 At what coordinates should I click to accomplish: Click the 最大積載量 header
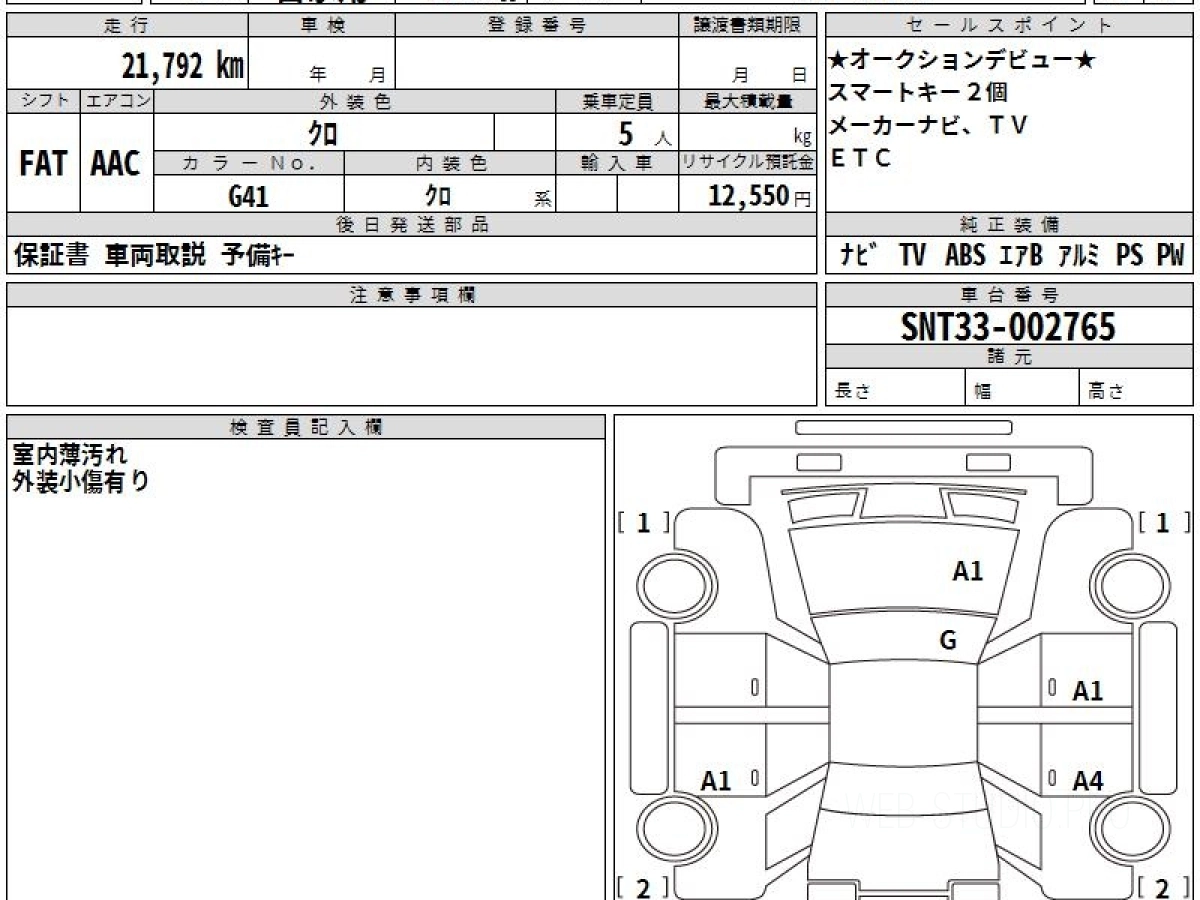749,101
